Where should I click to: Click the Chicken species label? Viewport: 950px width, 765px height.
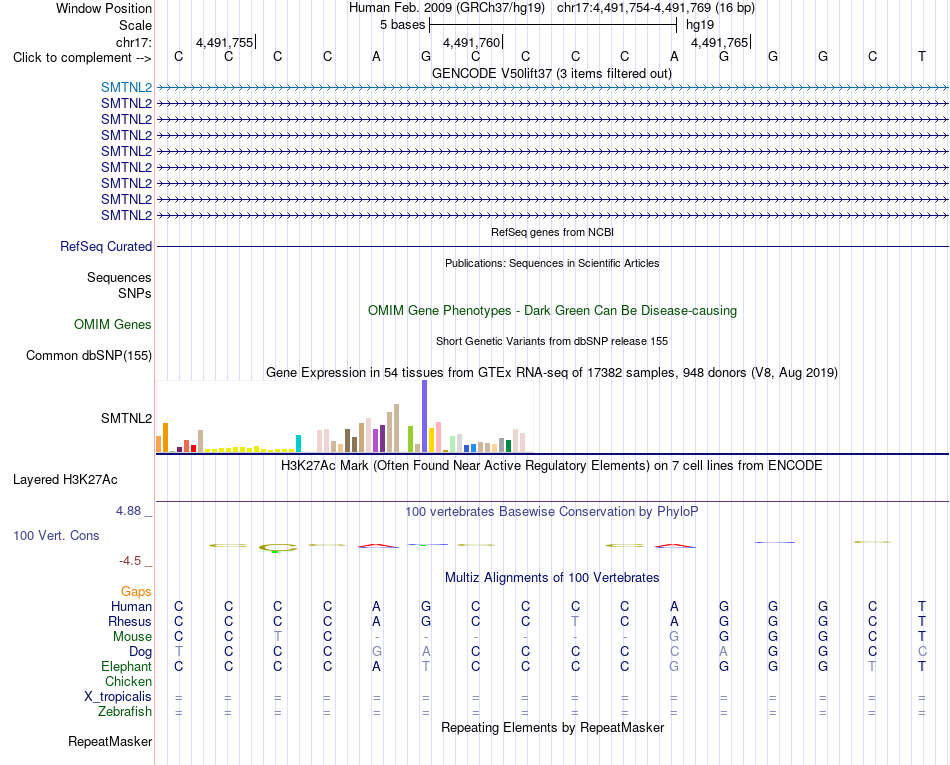pos(128,681)
